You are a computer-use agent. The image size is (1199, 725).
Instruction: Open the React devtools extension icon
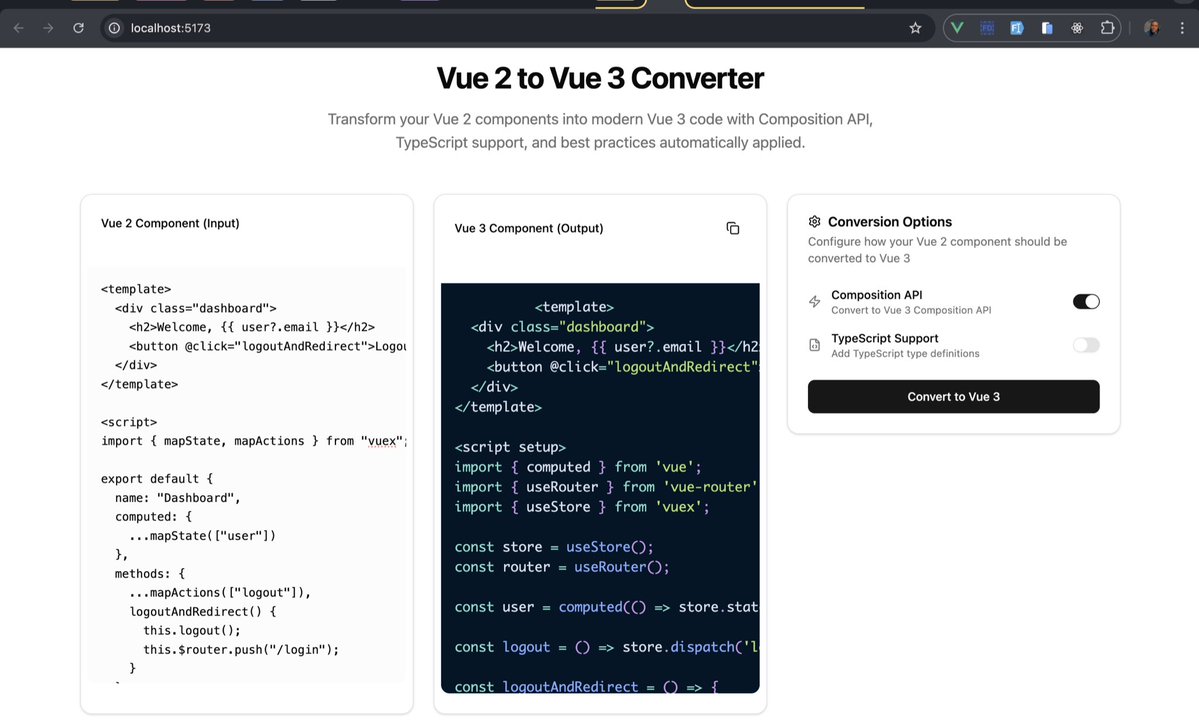[1077, 28]
